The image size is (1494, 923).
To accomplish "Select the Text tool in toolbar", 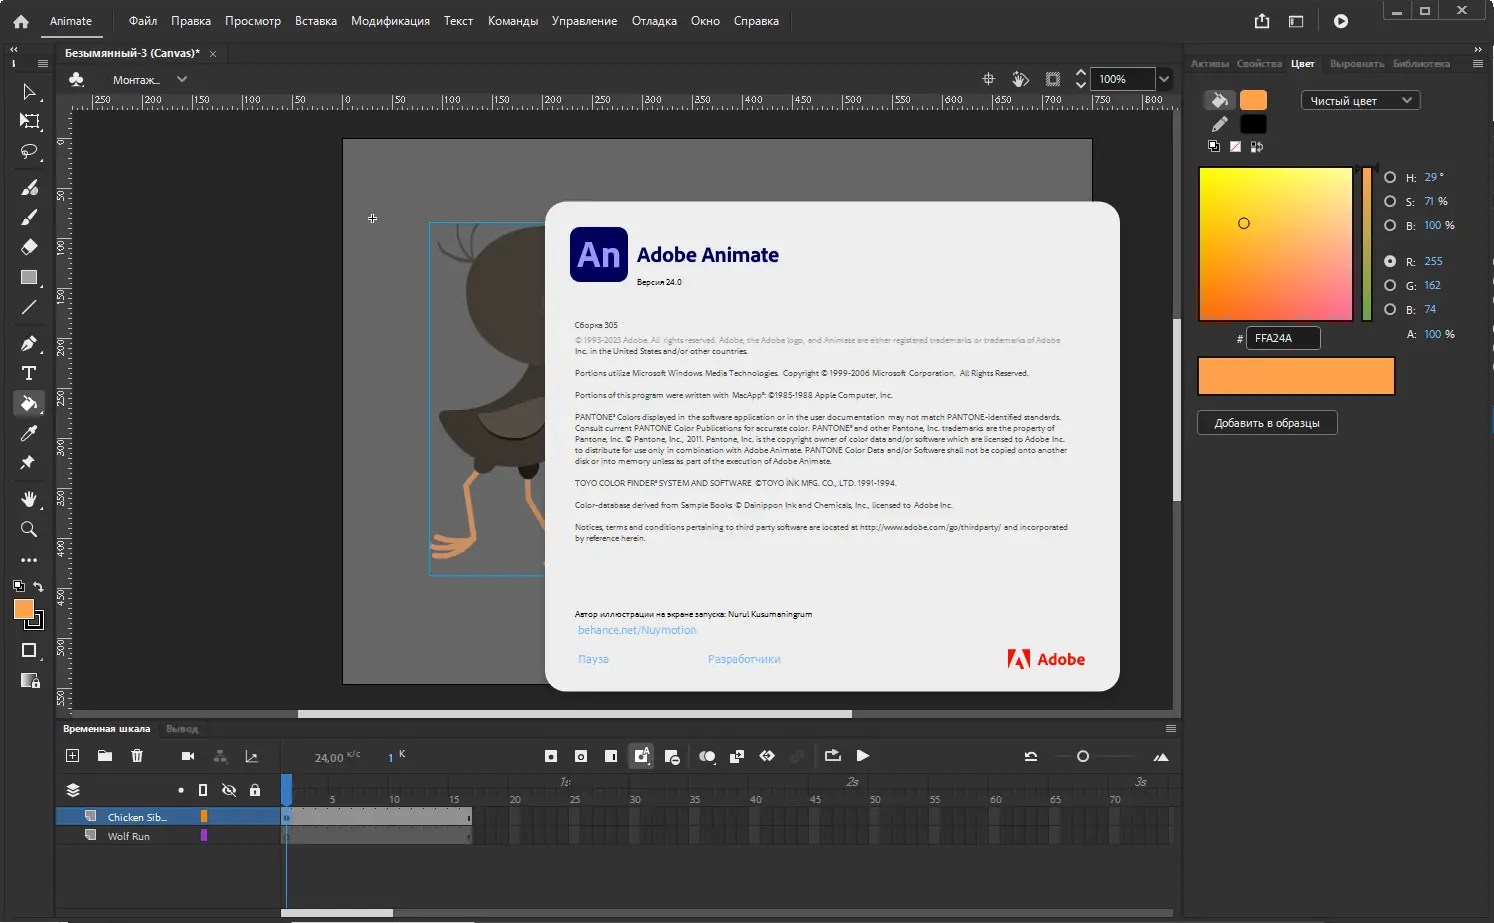I will point(29,373).
